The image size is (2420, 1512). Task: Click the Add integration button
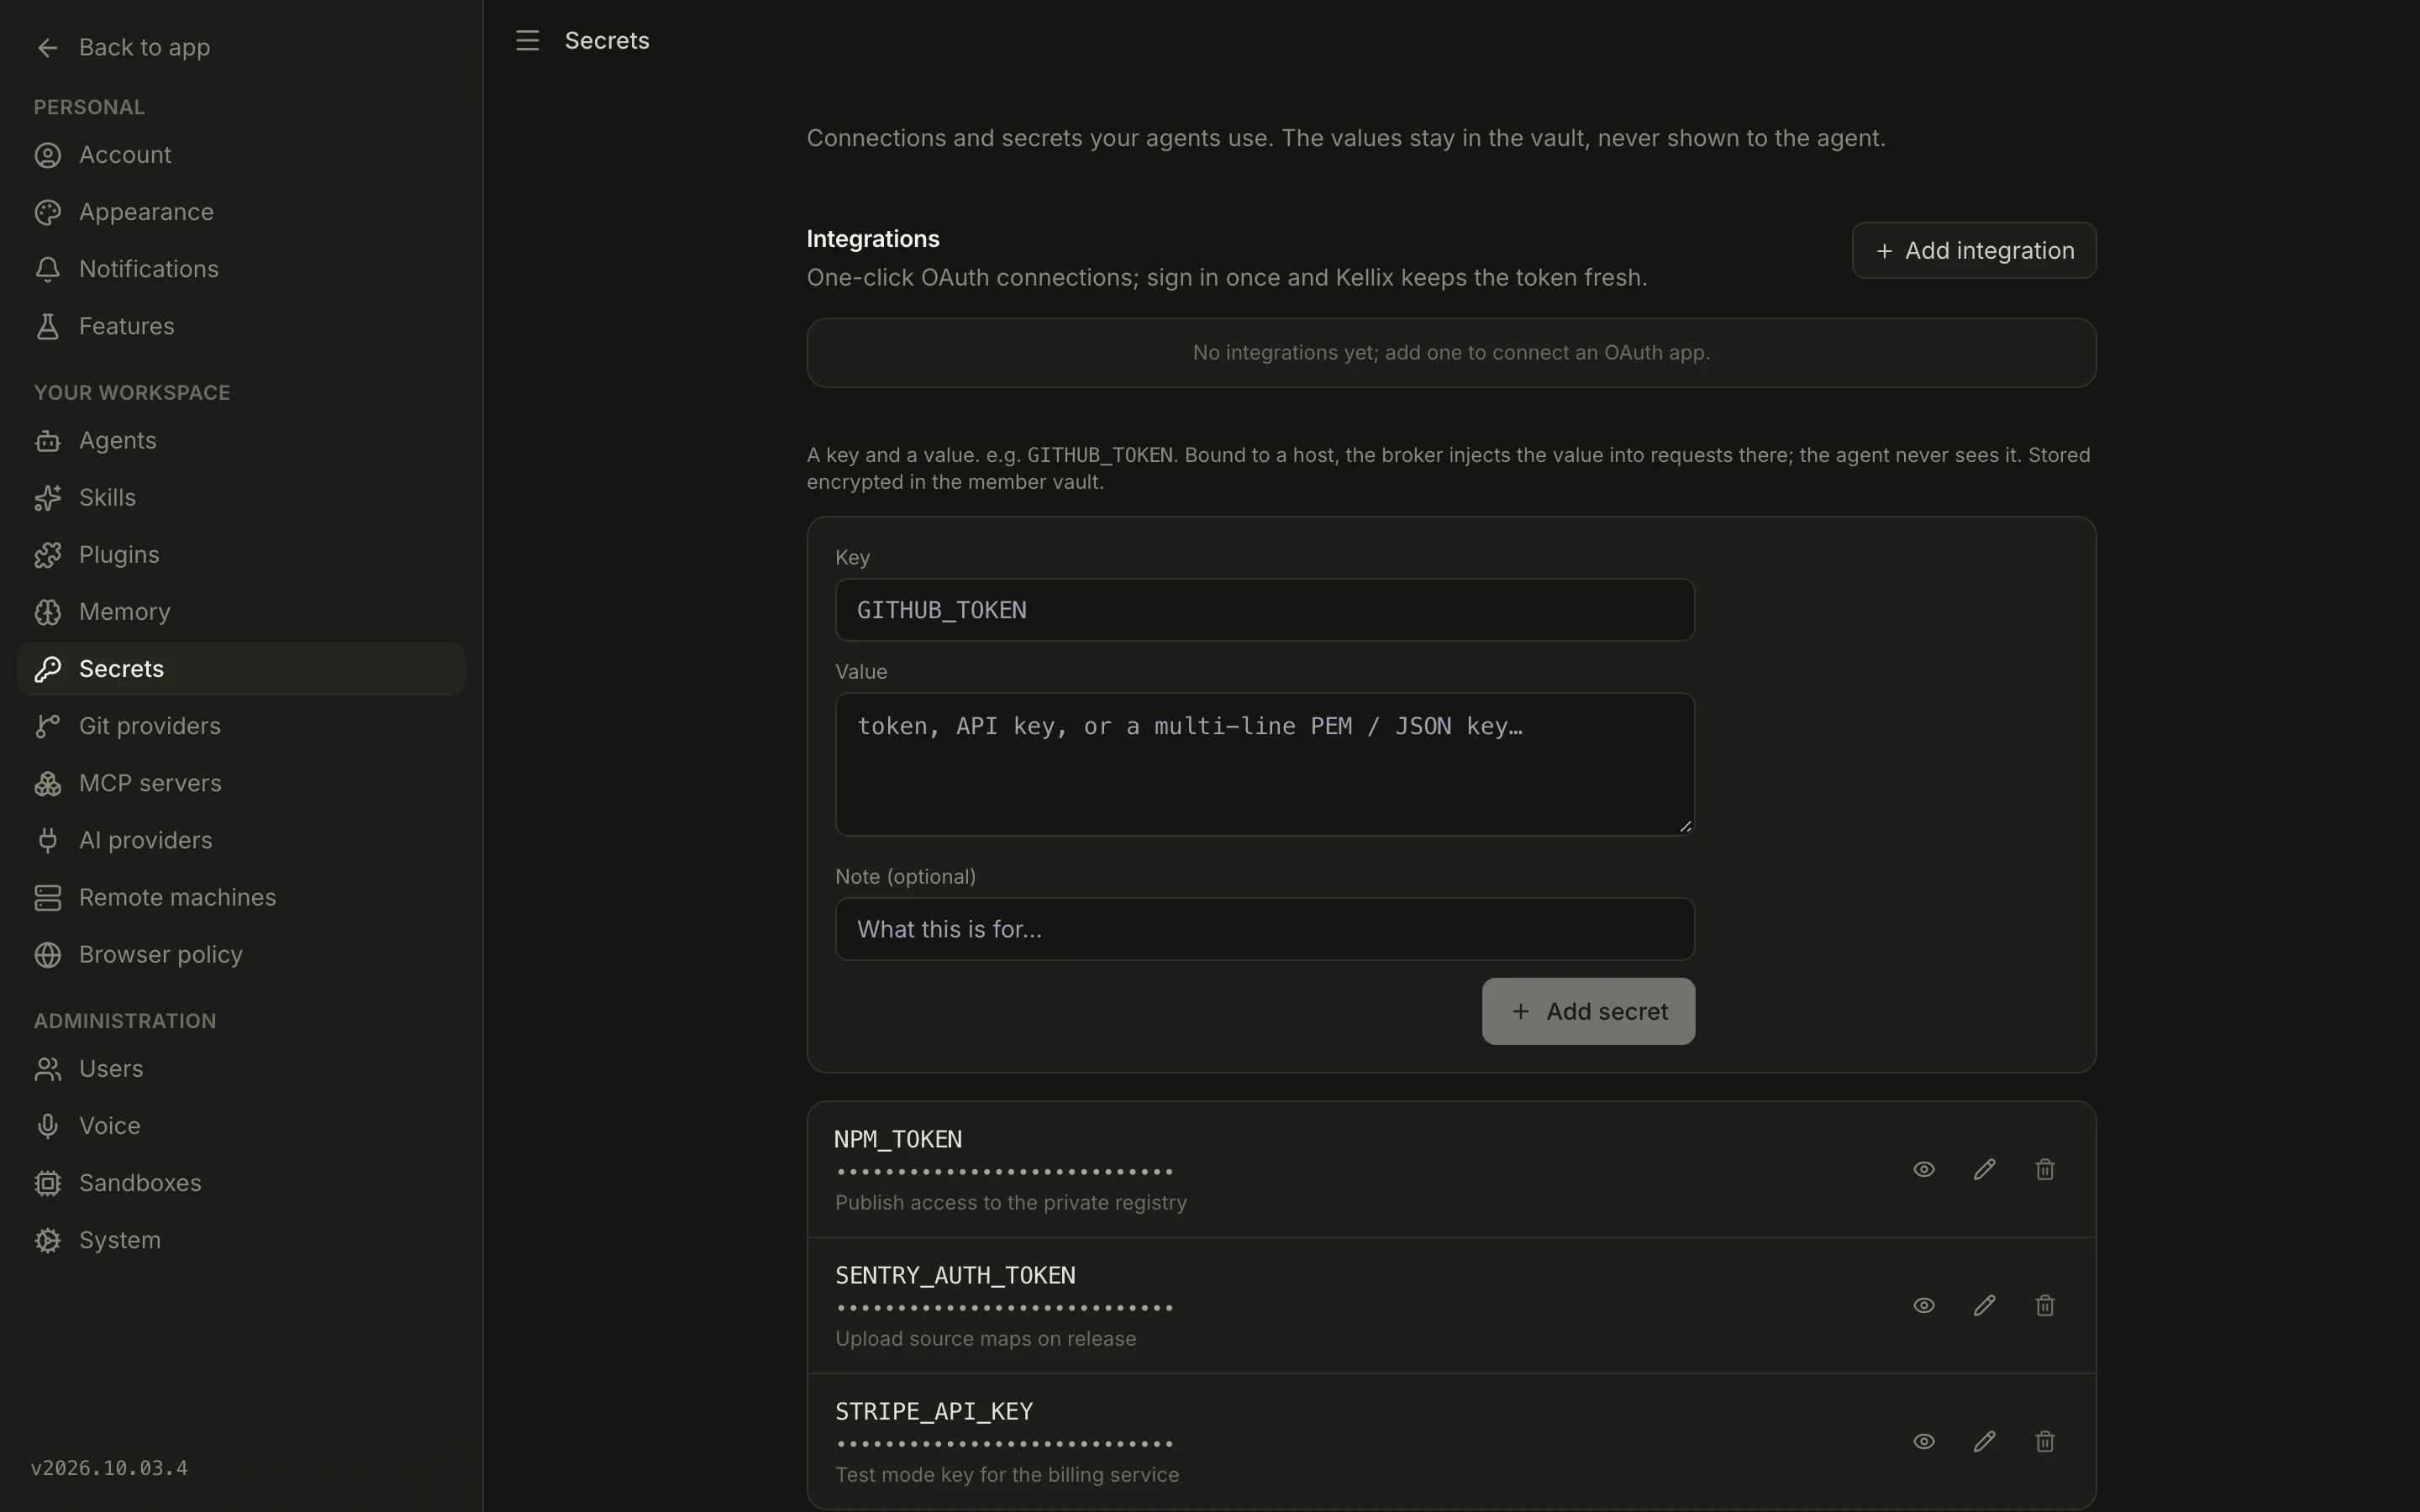click(x=1973, y=250)
